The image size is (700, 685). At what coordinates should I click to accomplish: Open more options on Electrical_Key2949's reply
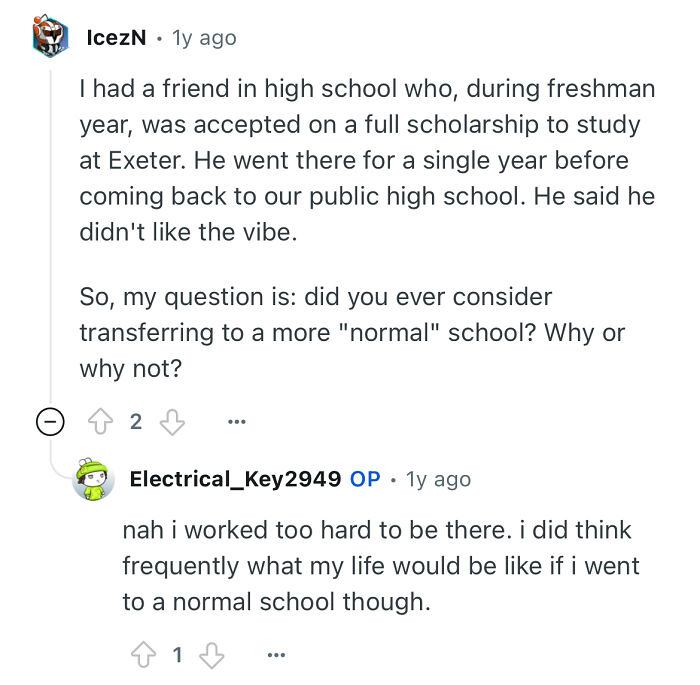point(277,655)
